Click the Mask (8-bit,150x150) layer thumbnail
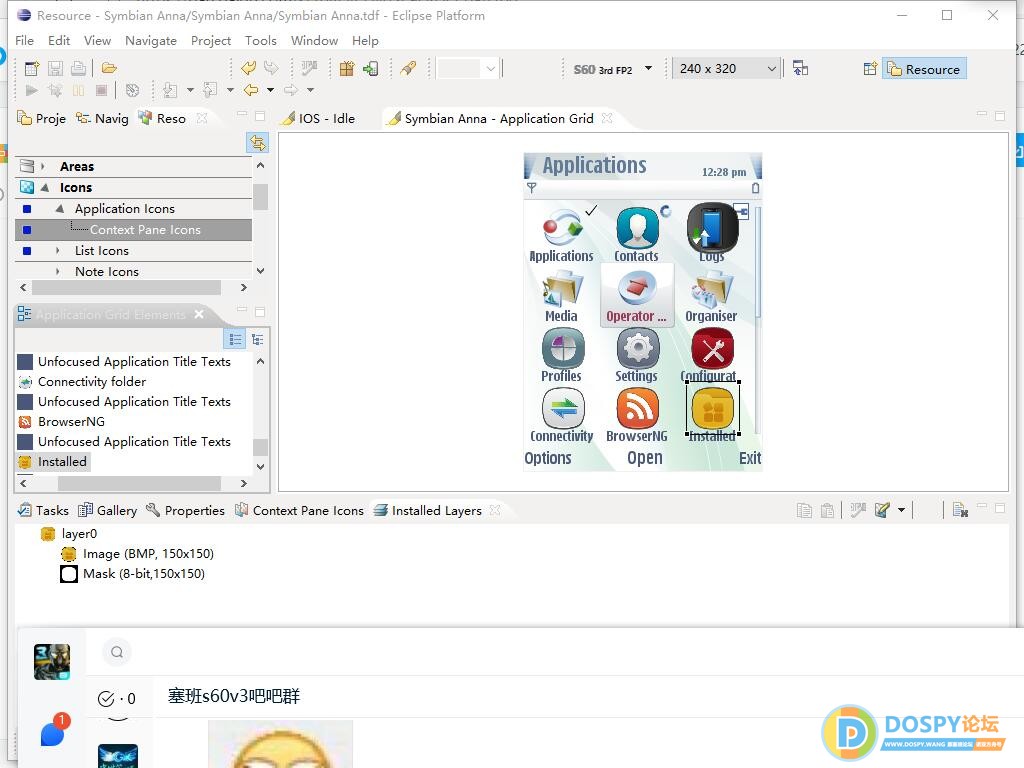Viewport: 1024px width, 768px height. click(69, 574)
